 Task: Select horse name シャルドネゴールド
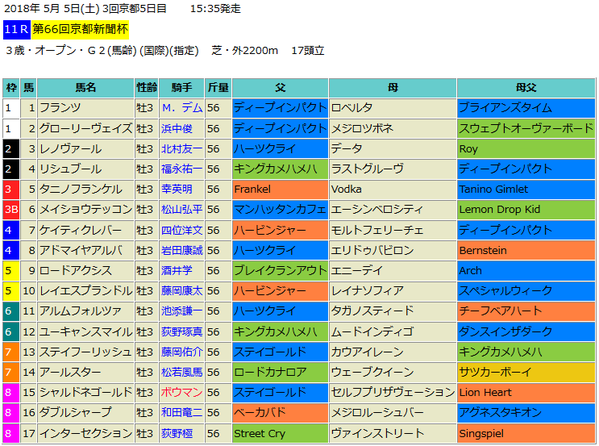[86, 392]
